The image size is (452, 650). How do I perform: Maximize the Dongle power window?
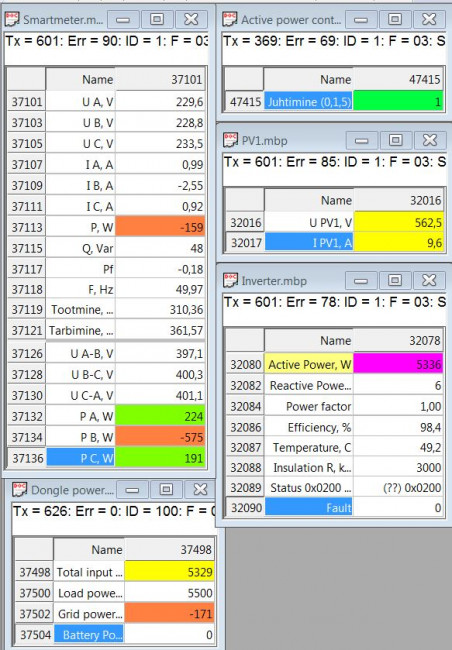coord(166,490)
